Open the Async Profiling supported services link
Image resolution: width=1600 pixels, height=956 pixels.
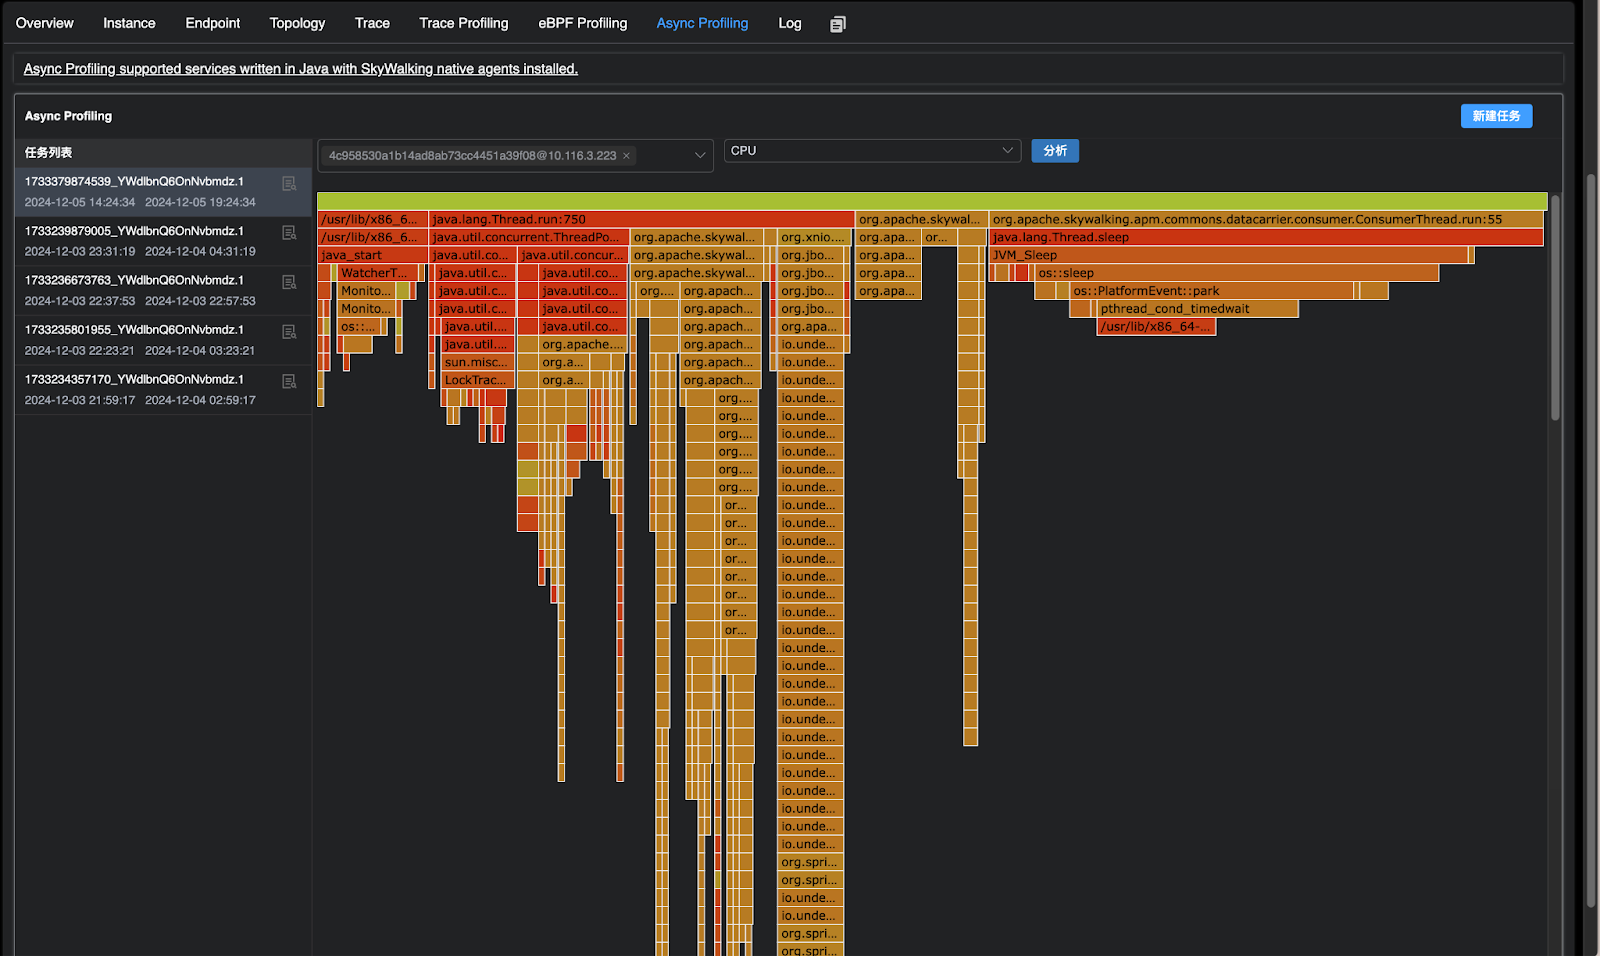point(300,69)
